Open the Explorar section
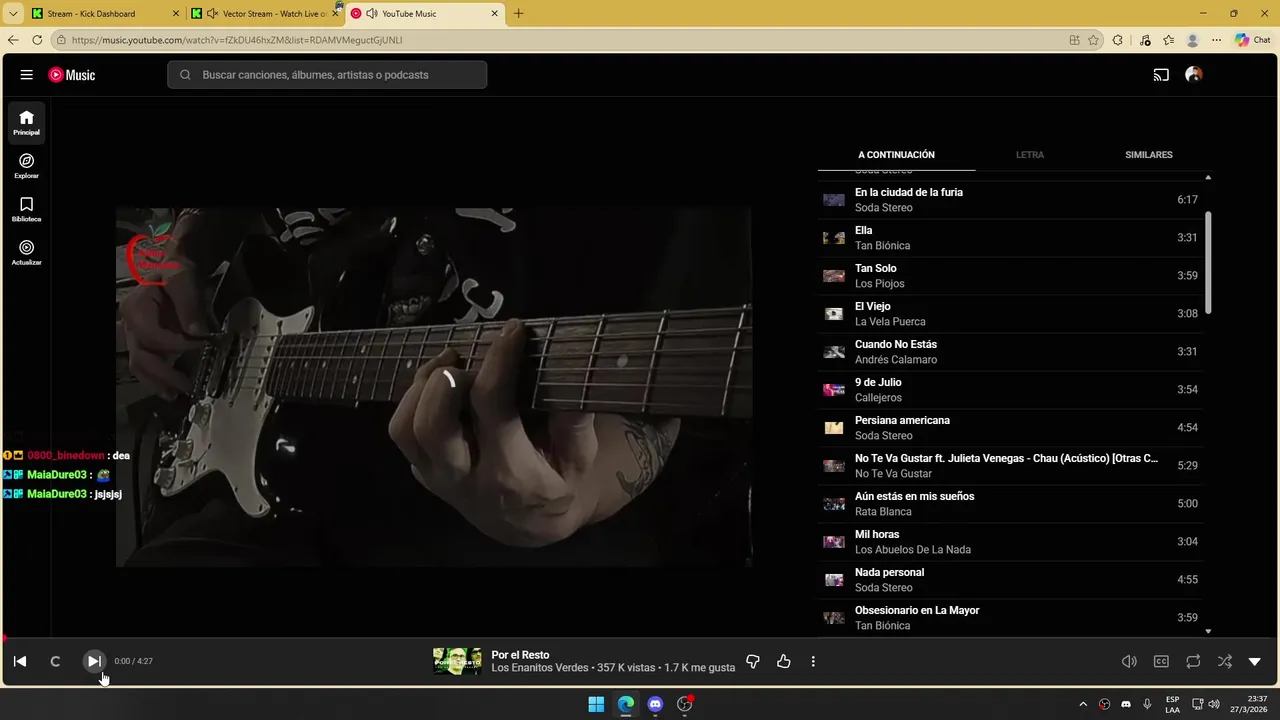This screenshot has width=1280, height=720. coord(27,166)
